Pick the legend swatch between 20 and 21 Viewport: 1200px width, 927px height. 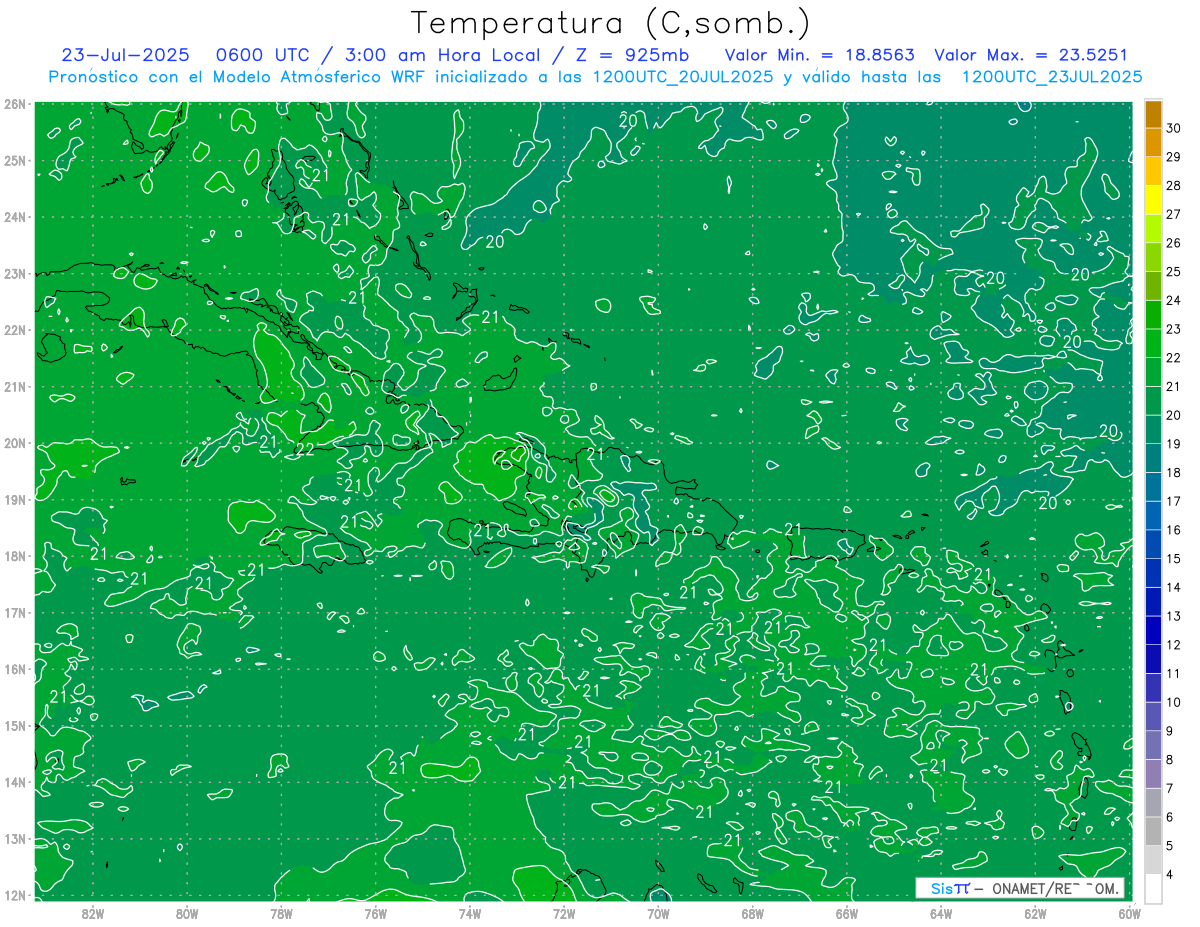1153,401
